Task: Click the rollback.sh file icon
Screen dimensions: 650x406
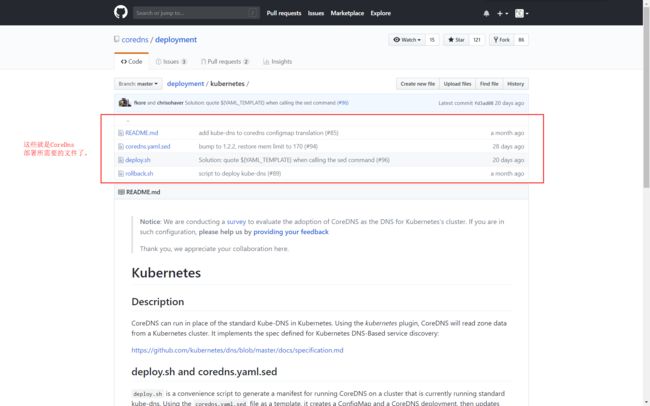Action: (x=121, y=174)
